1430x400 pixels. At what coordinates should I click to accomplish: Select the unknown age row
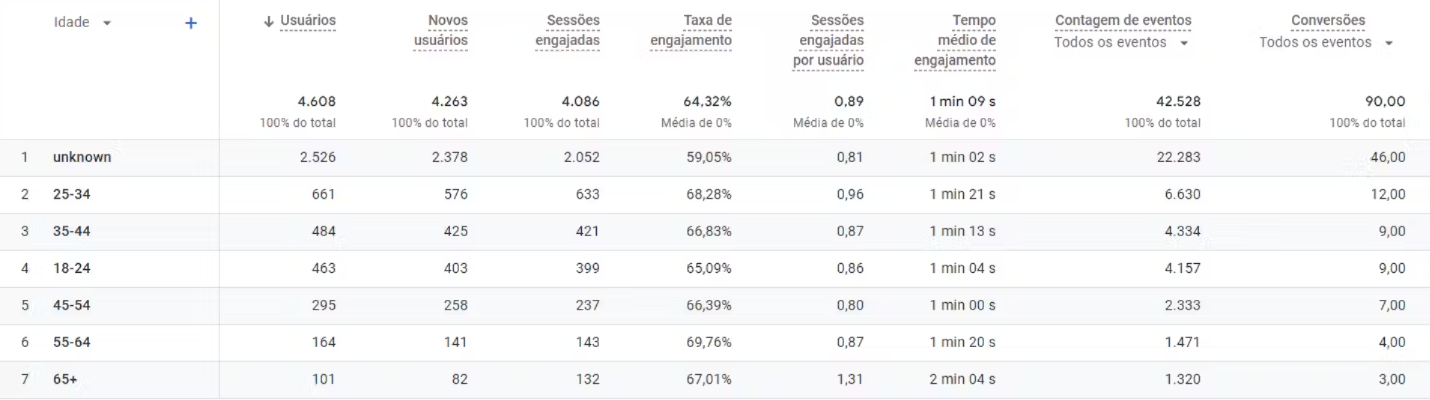(82, 157)
